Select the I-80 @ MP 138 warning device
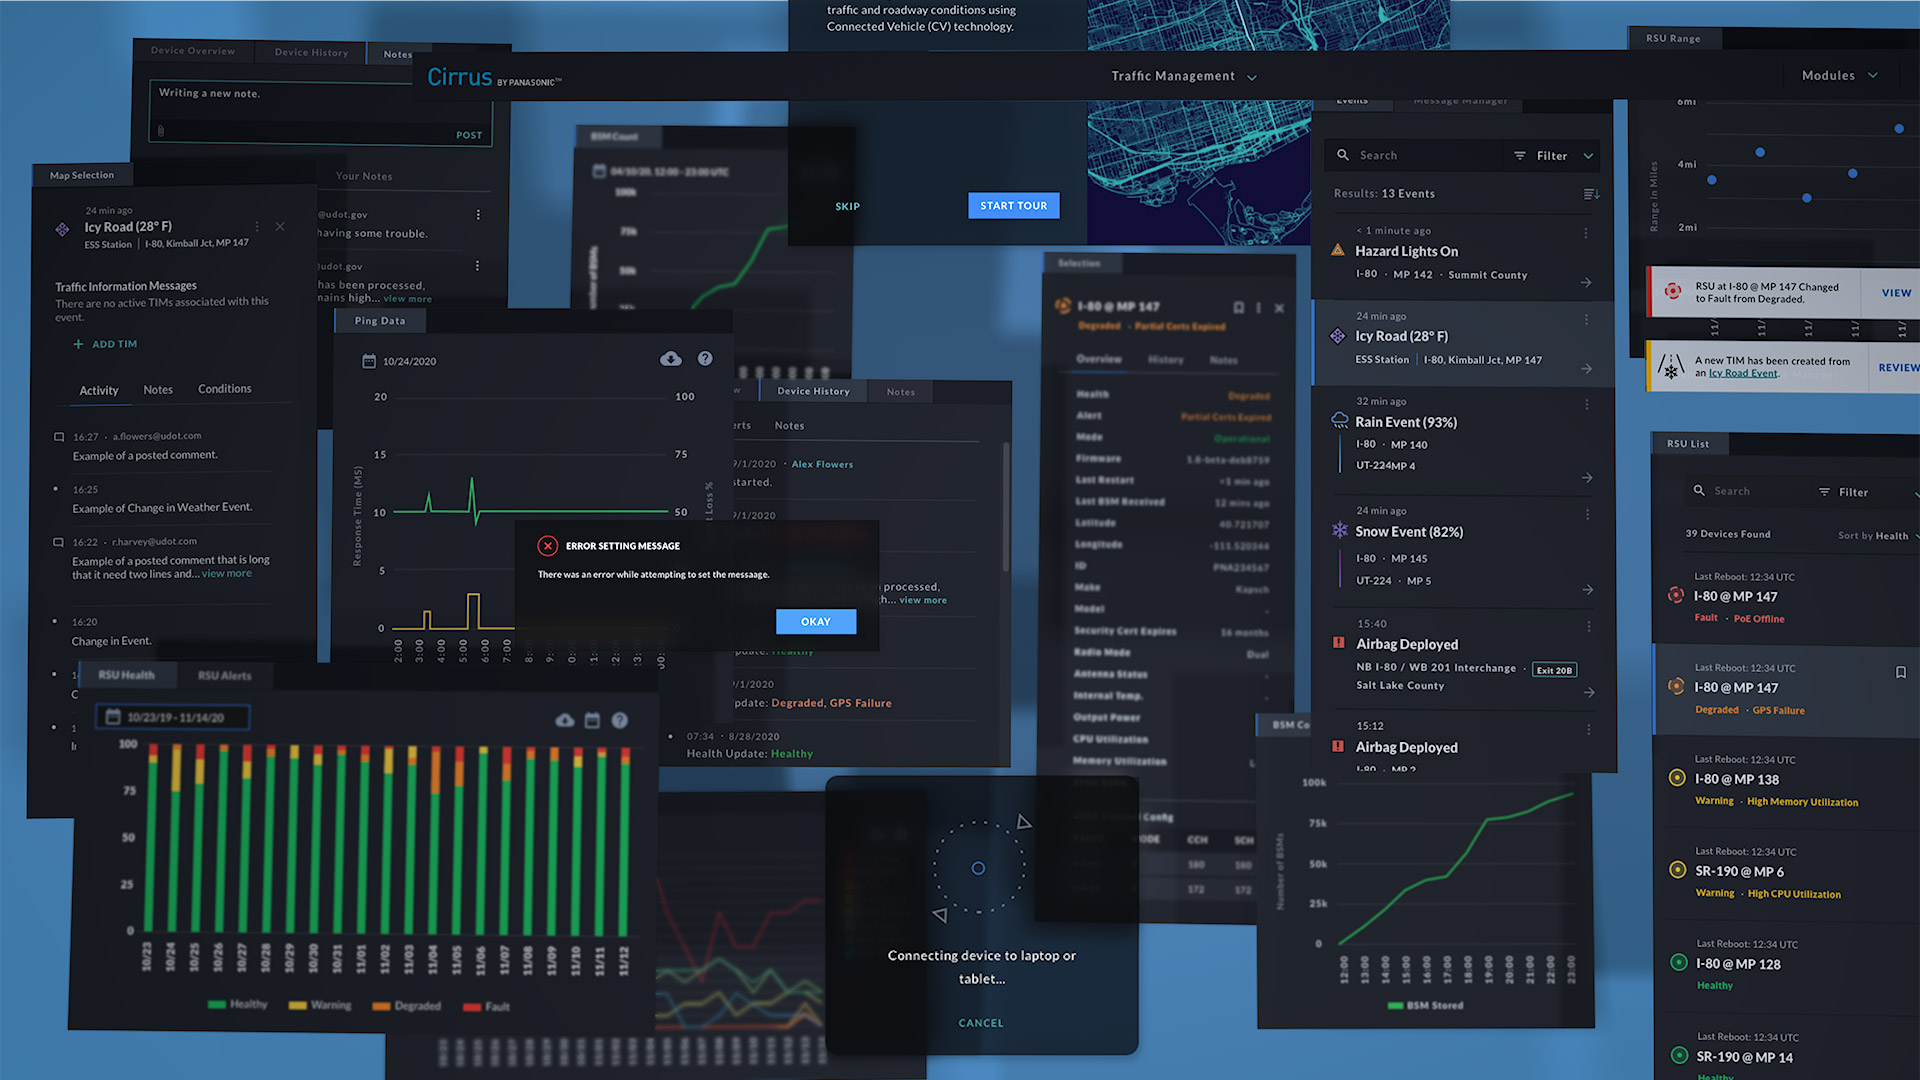 [1787, 782]
